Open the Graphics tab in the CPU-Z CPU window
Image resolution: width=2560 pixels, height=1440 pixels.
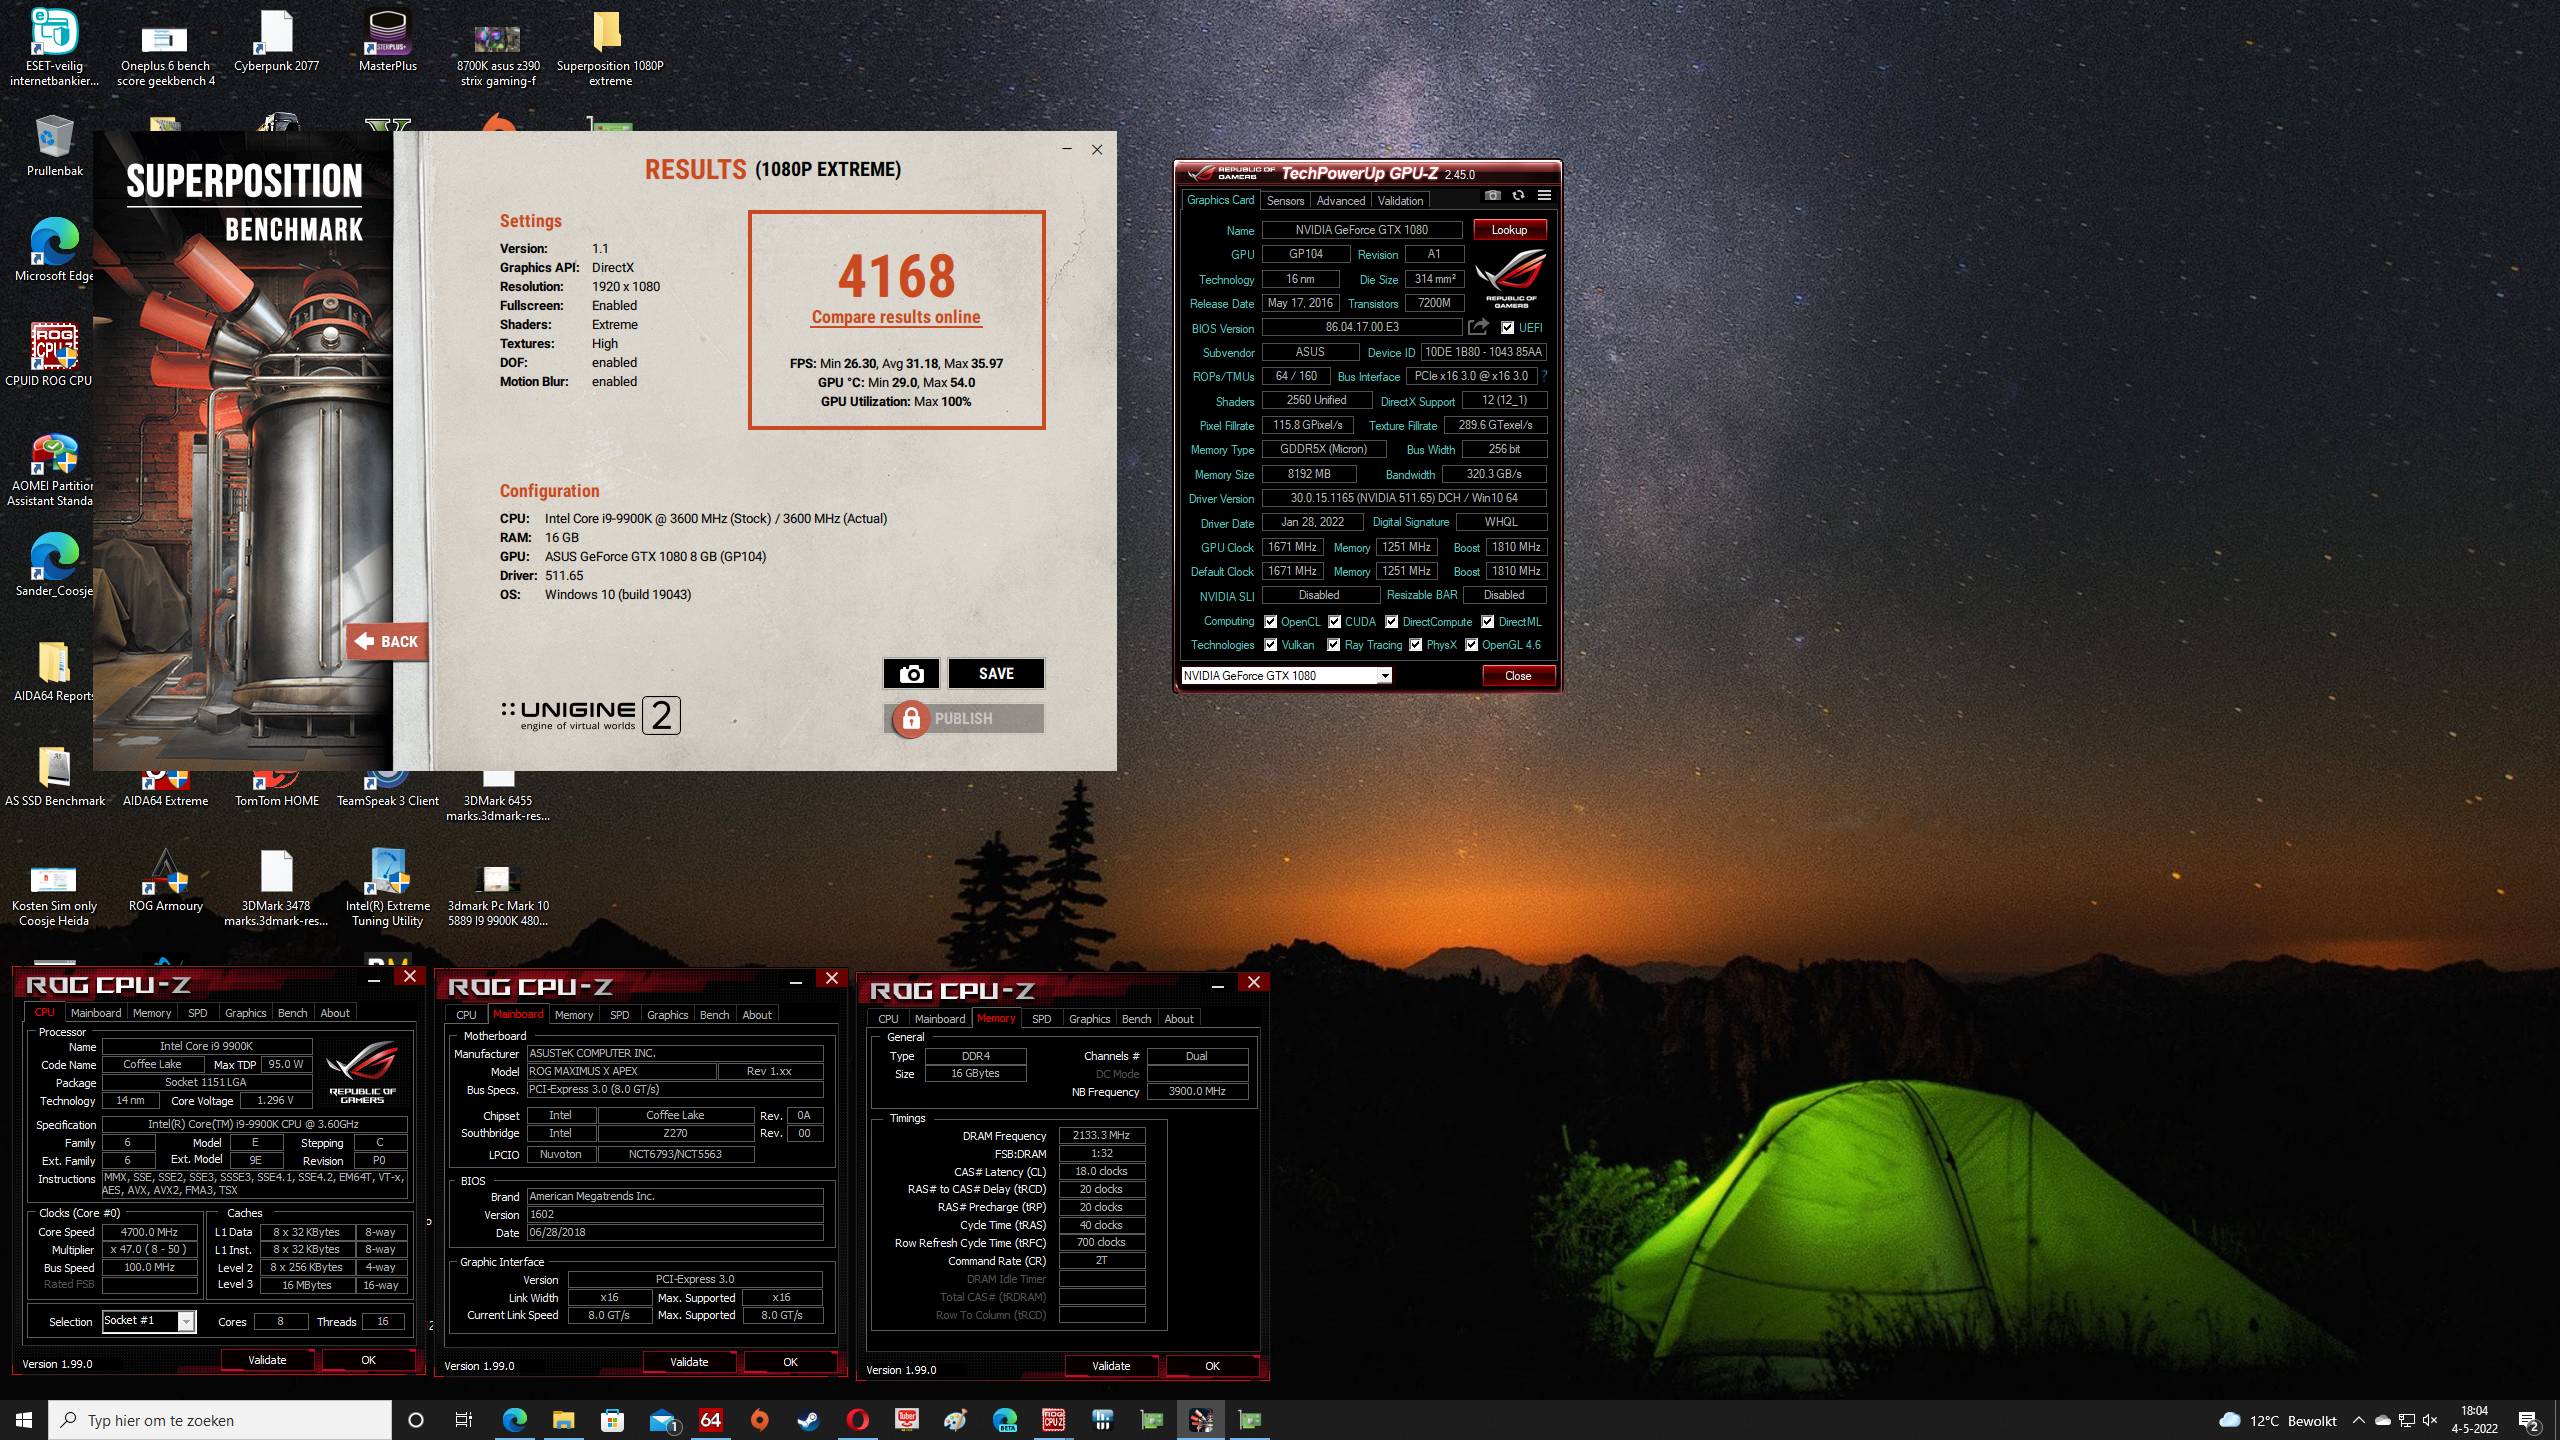click(245, 1013)
